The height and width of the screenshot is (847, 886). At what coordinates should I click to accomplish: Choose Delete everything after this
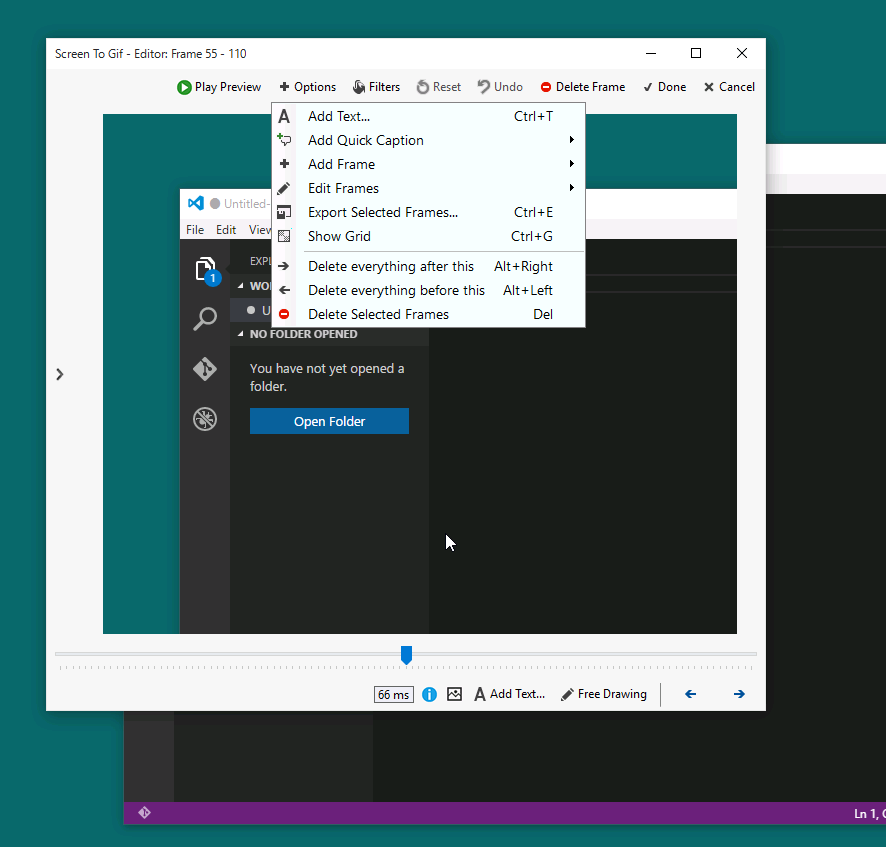[x=428, y=266]
